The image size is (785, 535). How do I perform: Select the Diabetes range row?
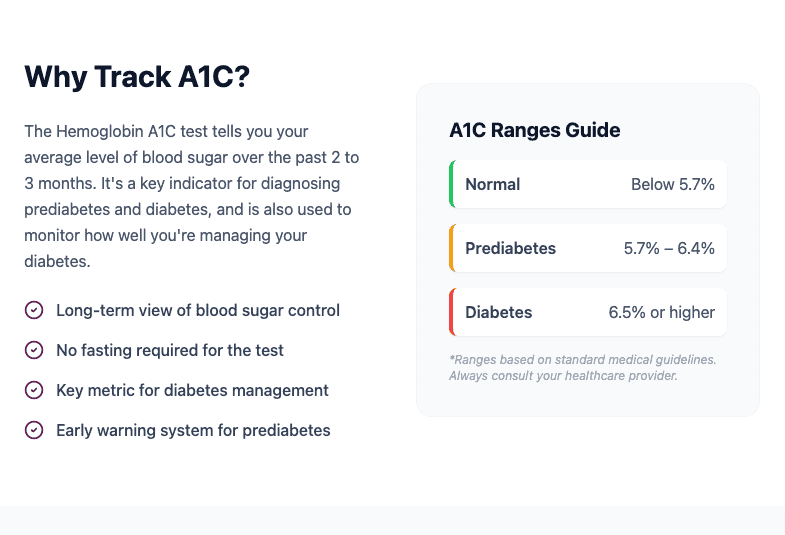588,312
